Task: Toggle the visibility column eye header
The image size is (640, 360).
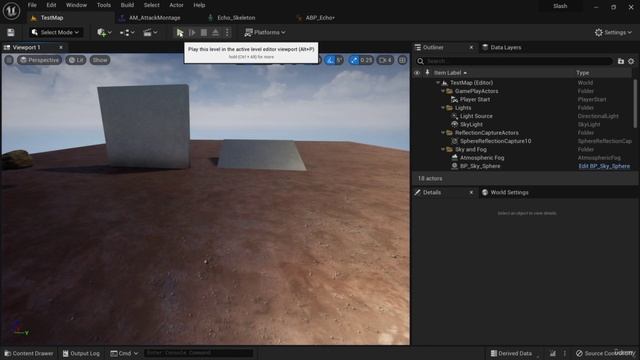Action: pos(417,73)
